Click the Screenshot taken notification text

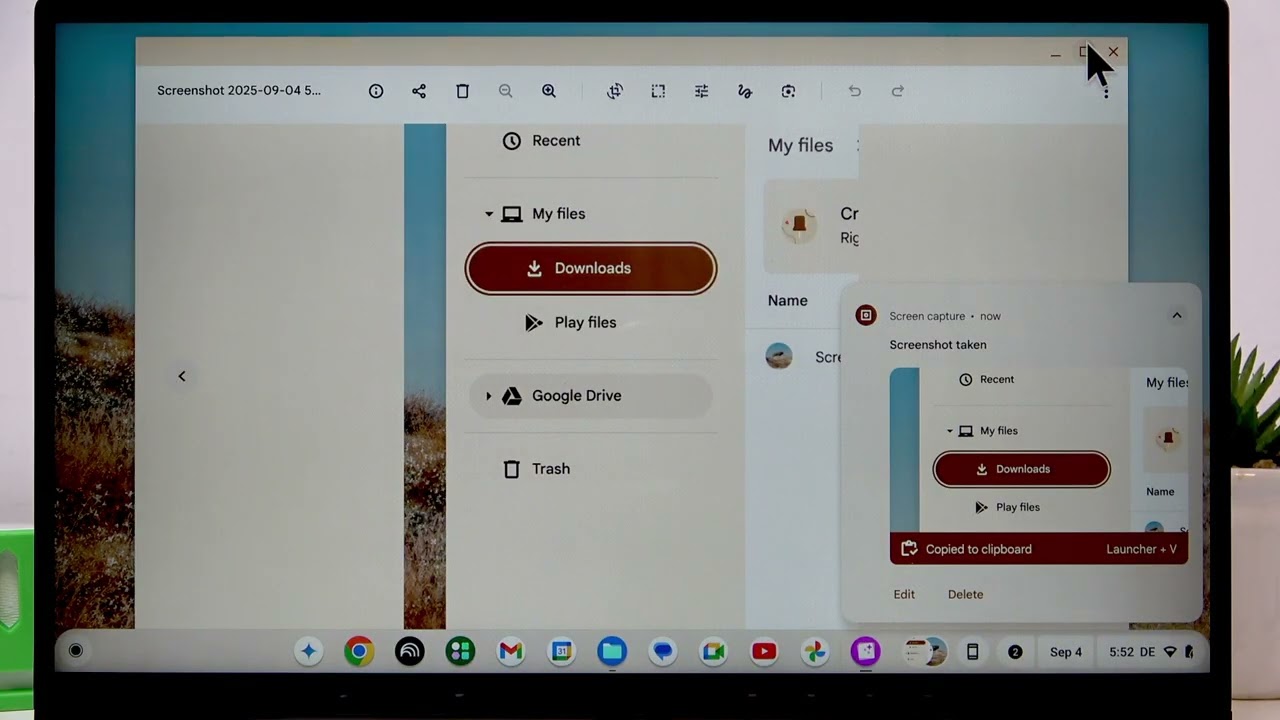pos(938,345)
